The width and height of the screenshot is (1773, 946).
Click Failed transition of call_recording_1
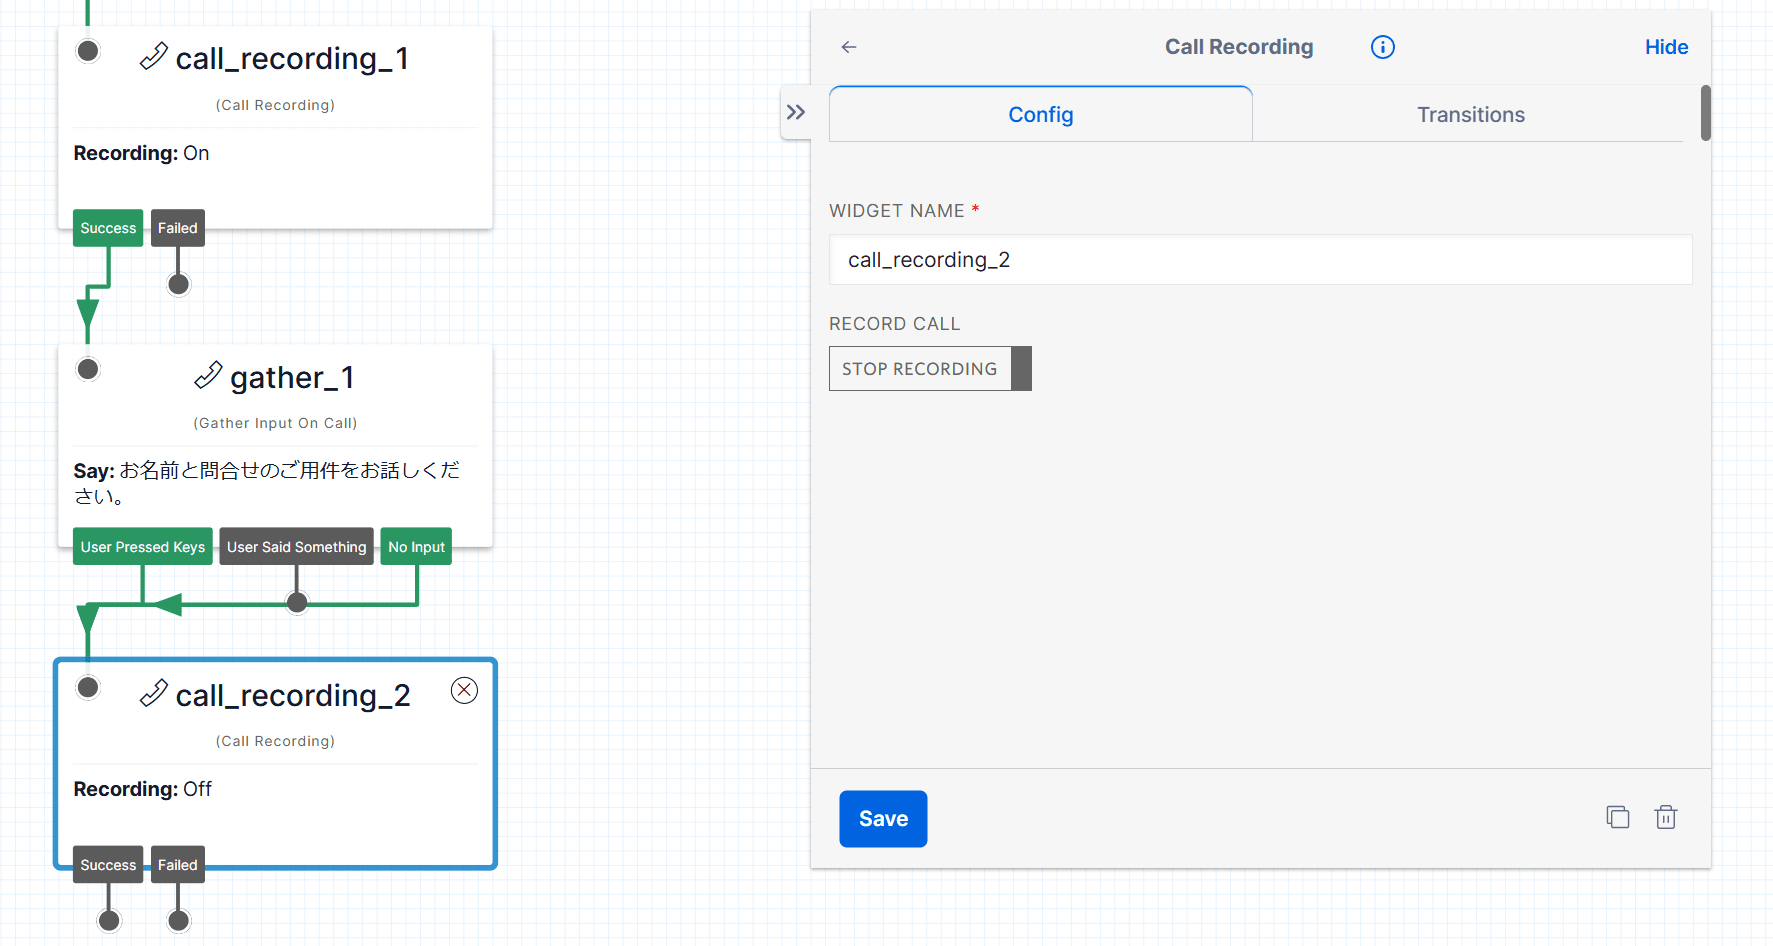[x=178, y=228]
